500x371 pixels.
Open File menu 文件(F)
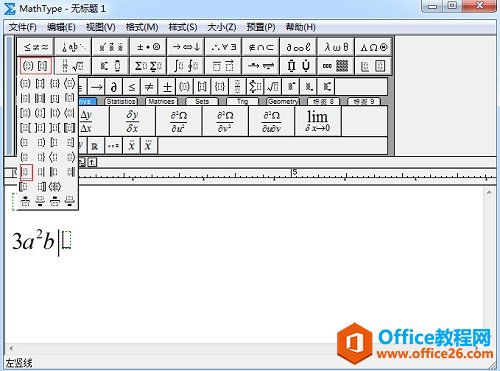coord(22,27)
